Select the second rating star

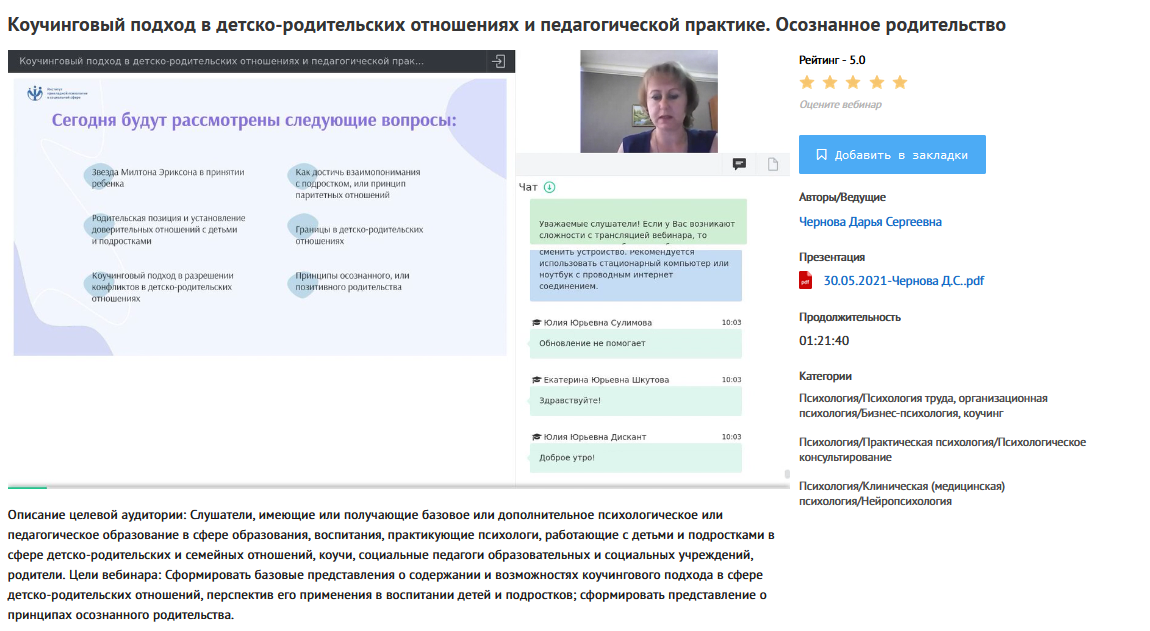point(830,82)
